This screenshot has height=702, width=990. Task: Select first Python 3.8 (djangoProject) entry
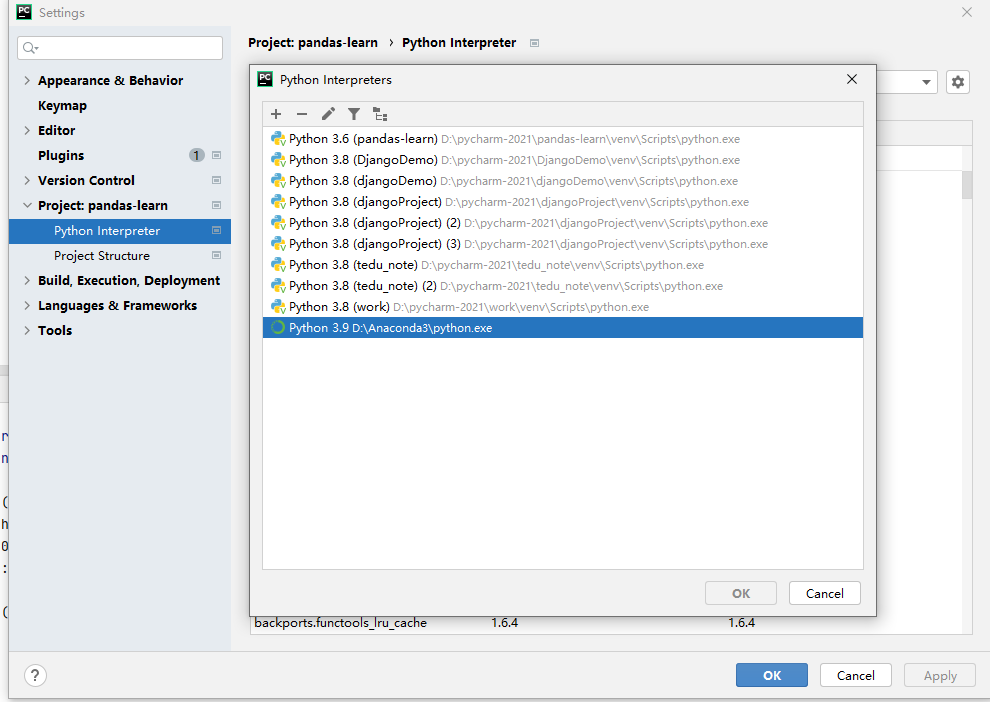click(563, 202)
